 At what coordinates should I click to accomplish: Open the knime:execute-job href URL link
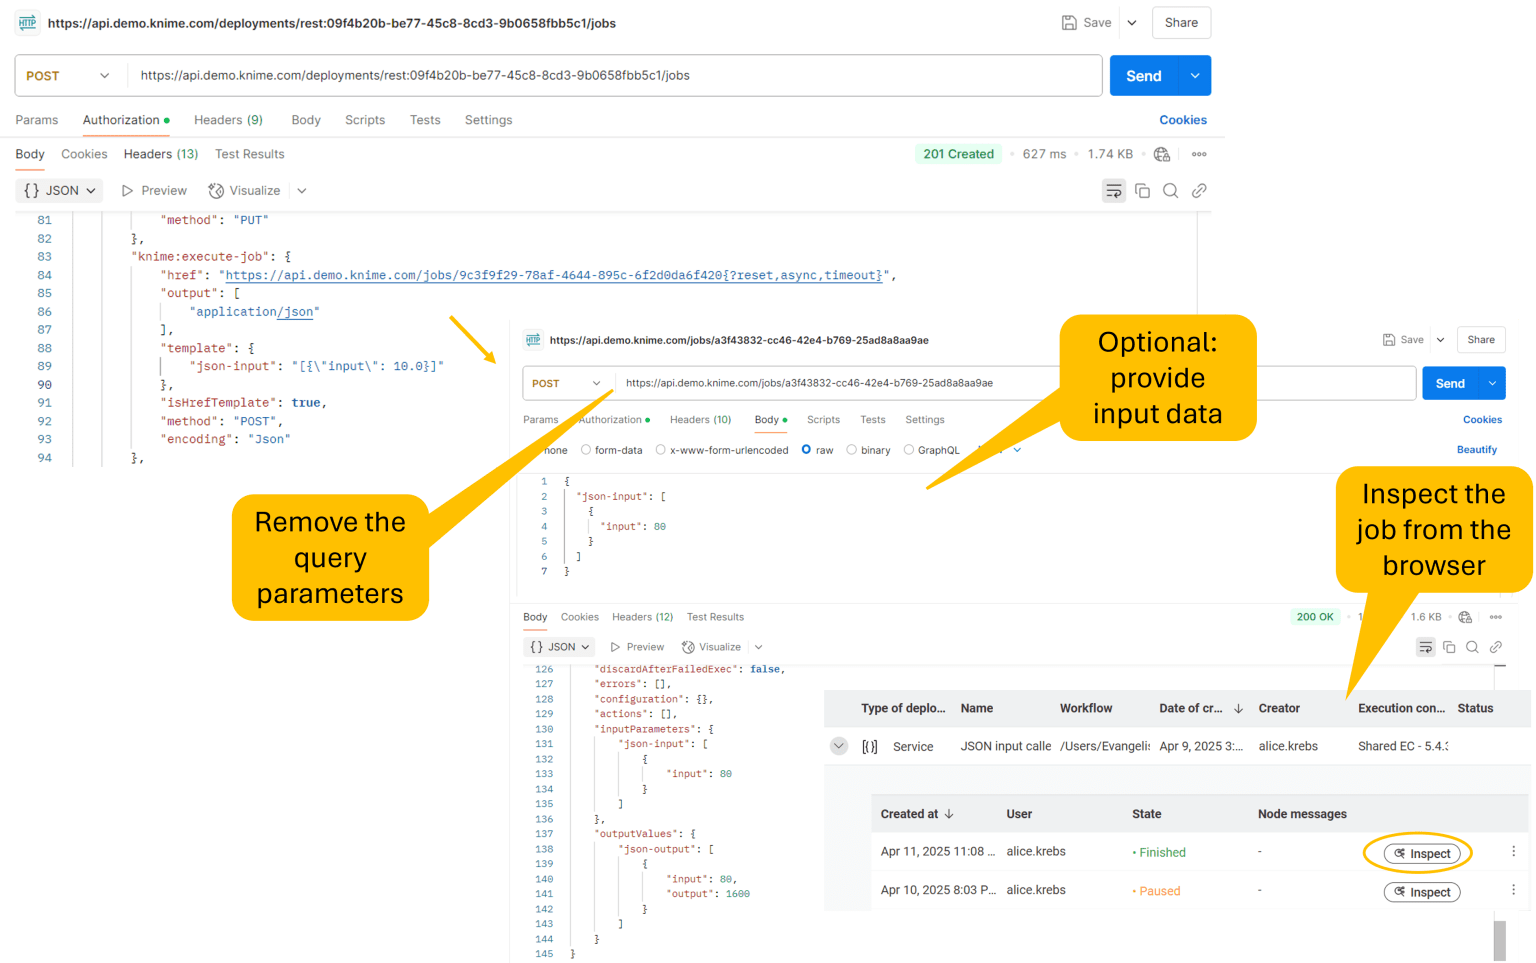(x=554, y=275)
